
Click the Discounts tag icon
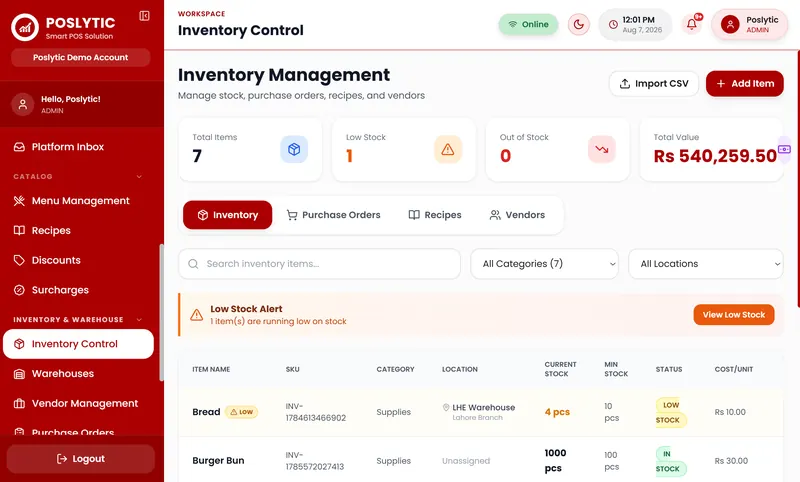(19, 260)
